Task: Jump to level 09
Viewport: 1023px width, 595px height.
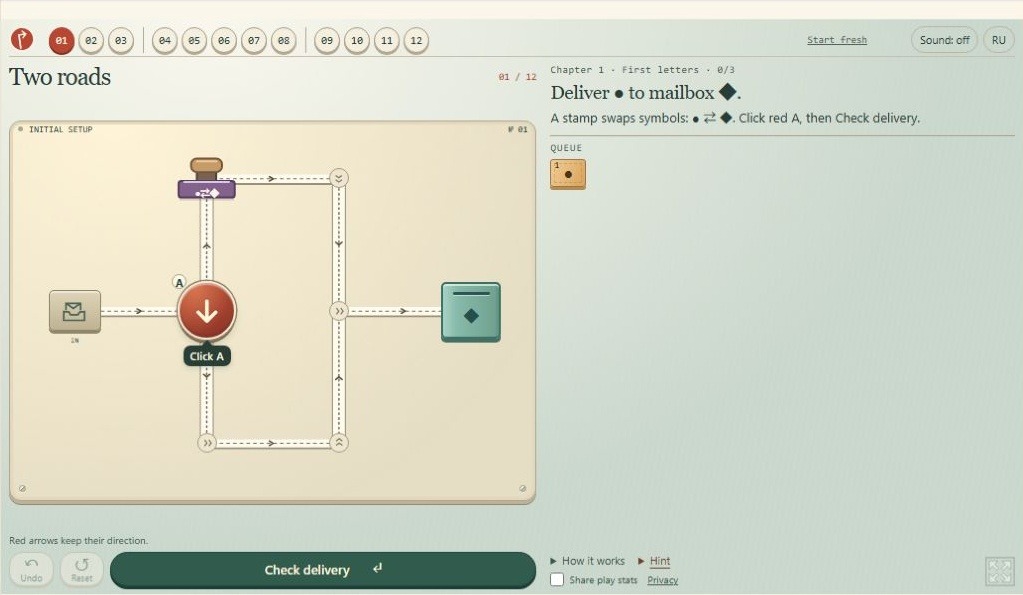Action: [x=327, y=40]
